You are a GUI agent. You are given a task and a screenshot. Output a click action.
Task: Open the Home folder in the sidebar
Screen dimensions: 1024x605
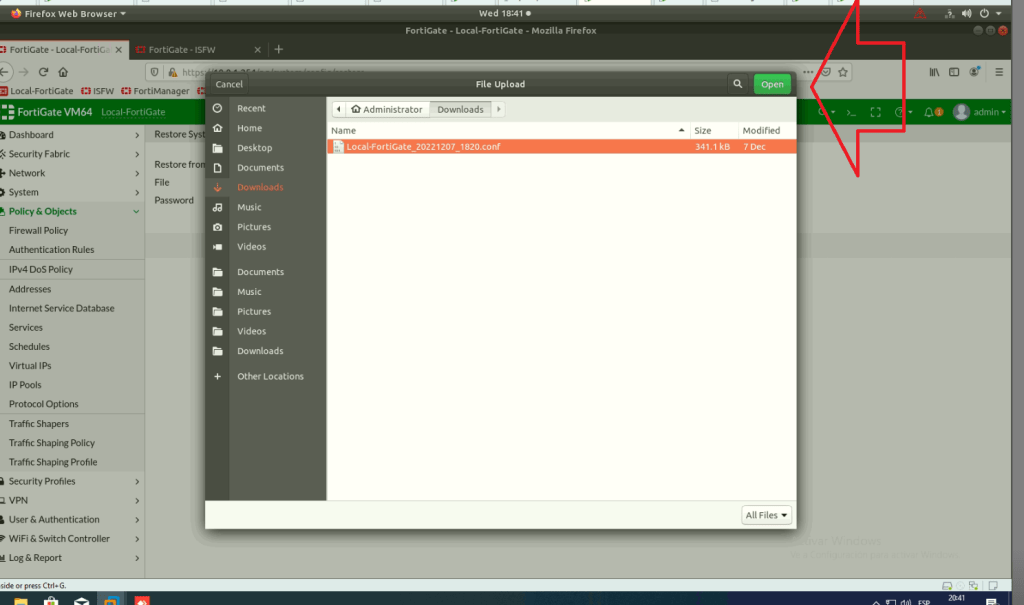pyautogui.click(x=249, y=128)
